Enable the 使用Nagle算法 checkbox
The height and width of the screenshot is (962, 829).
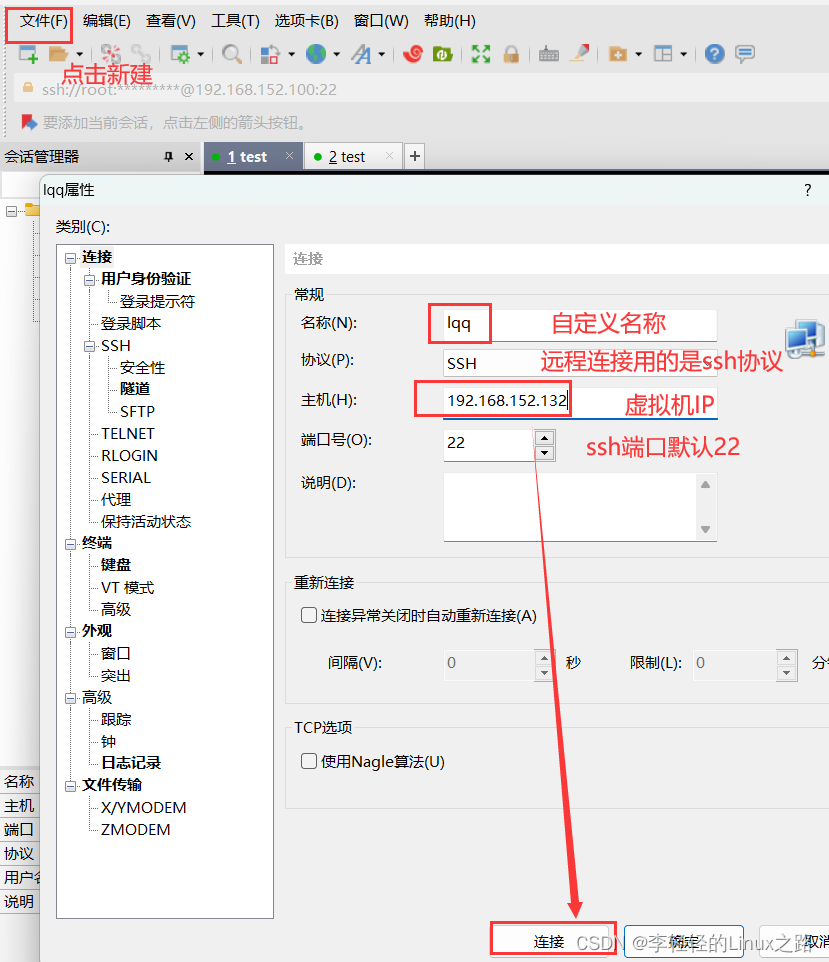click(x=309, y=760)
